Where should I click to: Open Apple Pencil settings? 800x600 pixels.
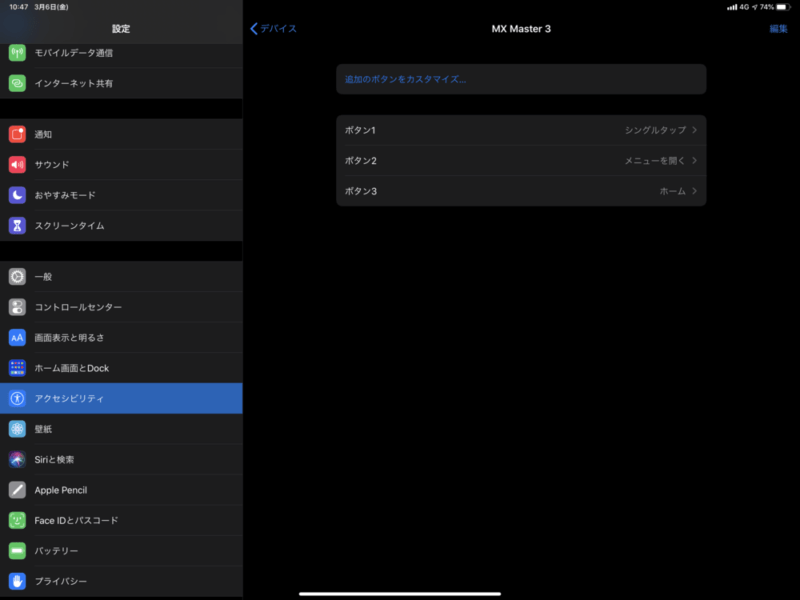pos(121,490)
